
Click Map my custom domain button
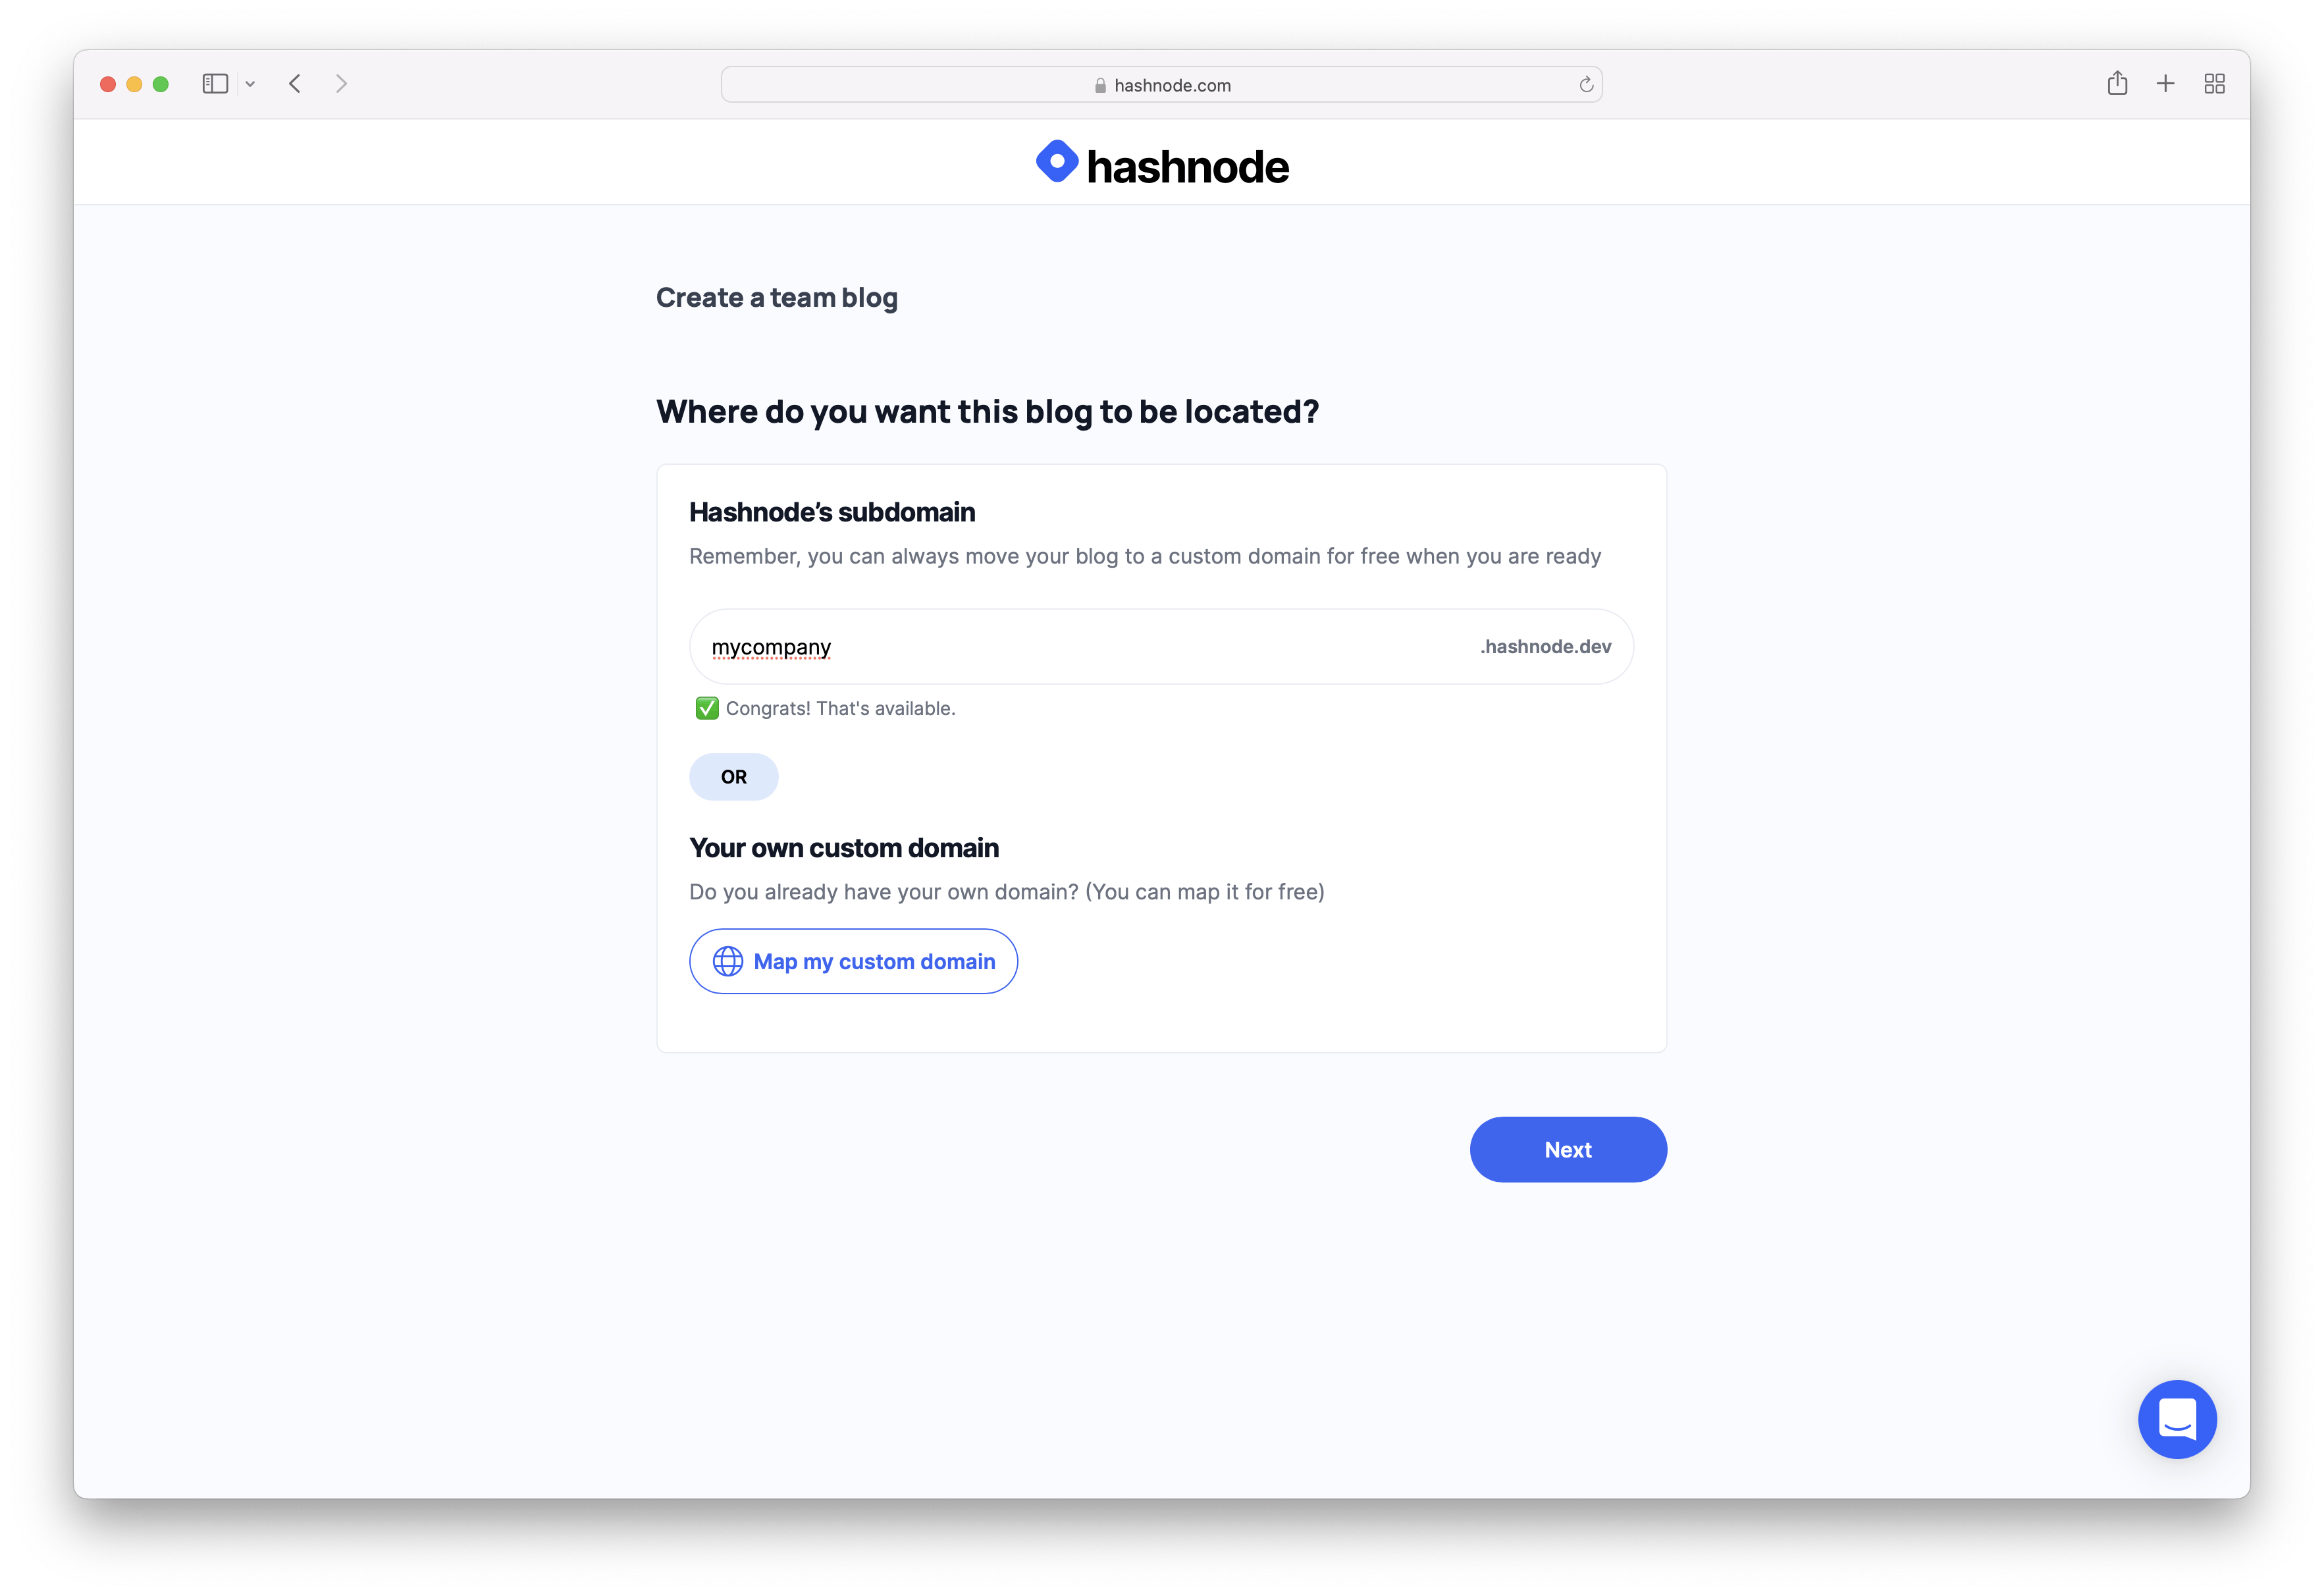[853, 961]
